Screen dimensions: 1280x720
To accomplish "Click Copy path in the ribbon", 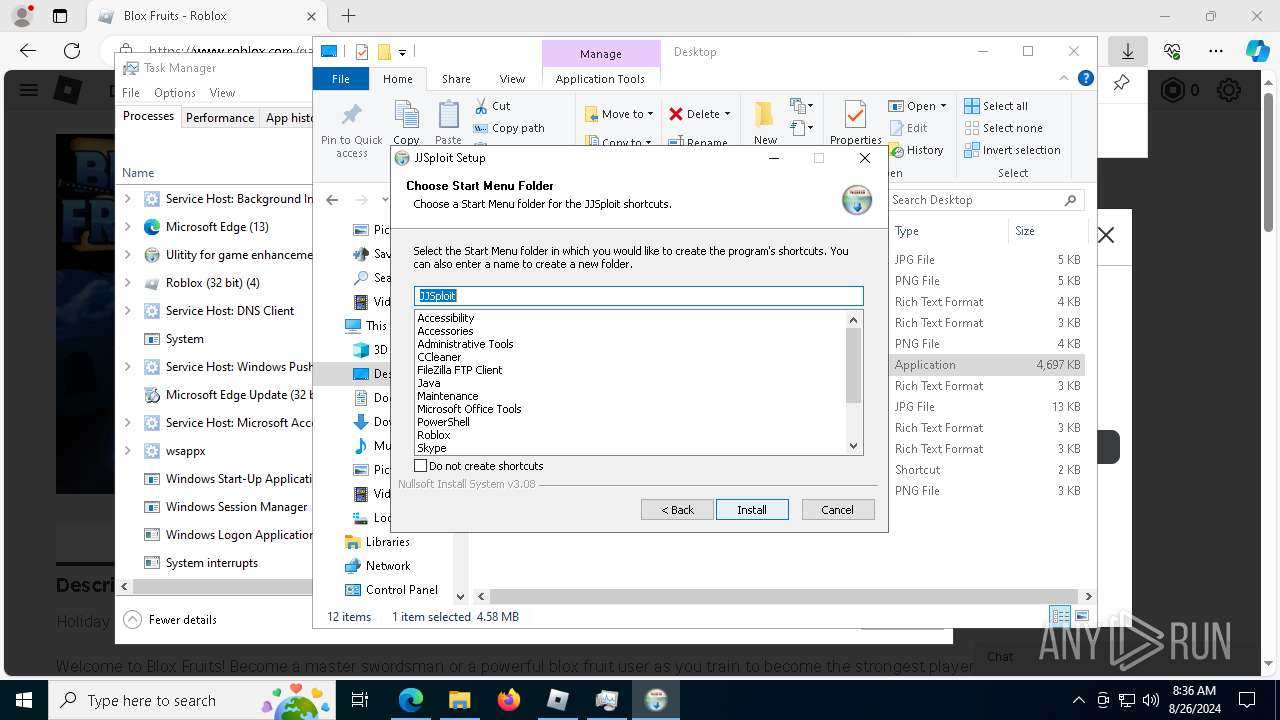I will pos(509,128).
